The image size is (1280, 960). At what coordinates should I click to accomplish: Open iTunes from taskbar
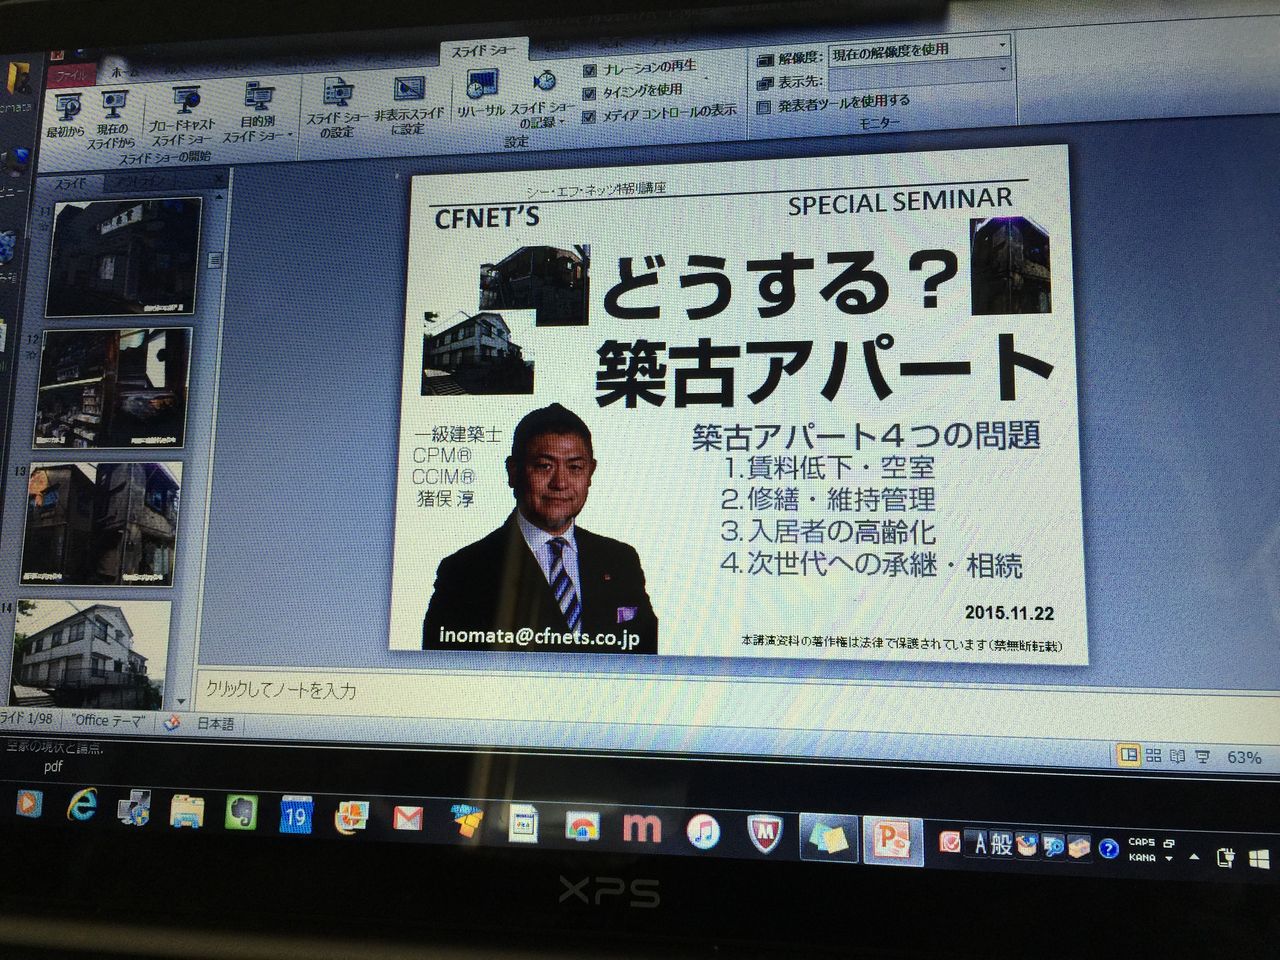tap(704, 829)
